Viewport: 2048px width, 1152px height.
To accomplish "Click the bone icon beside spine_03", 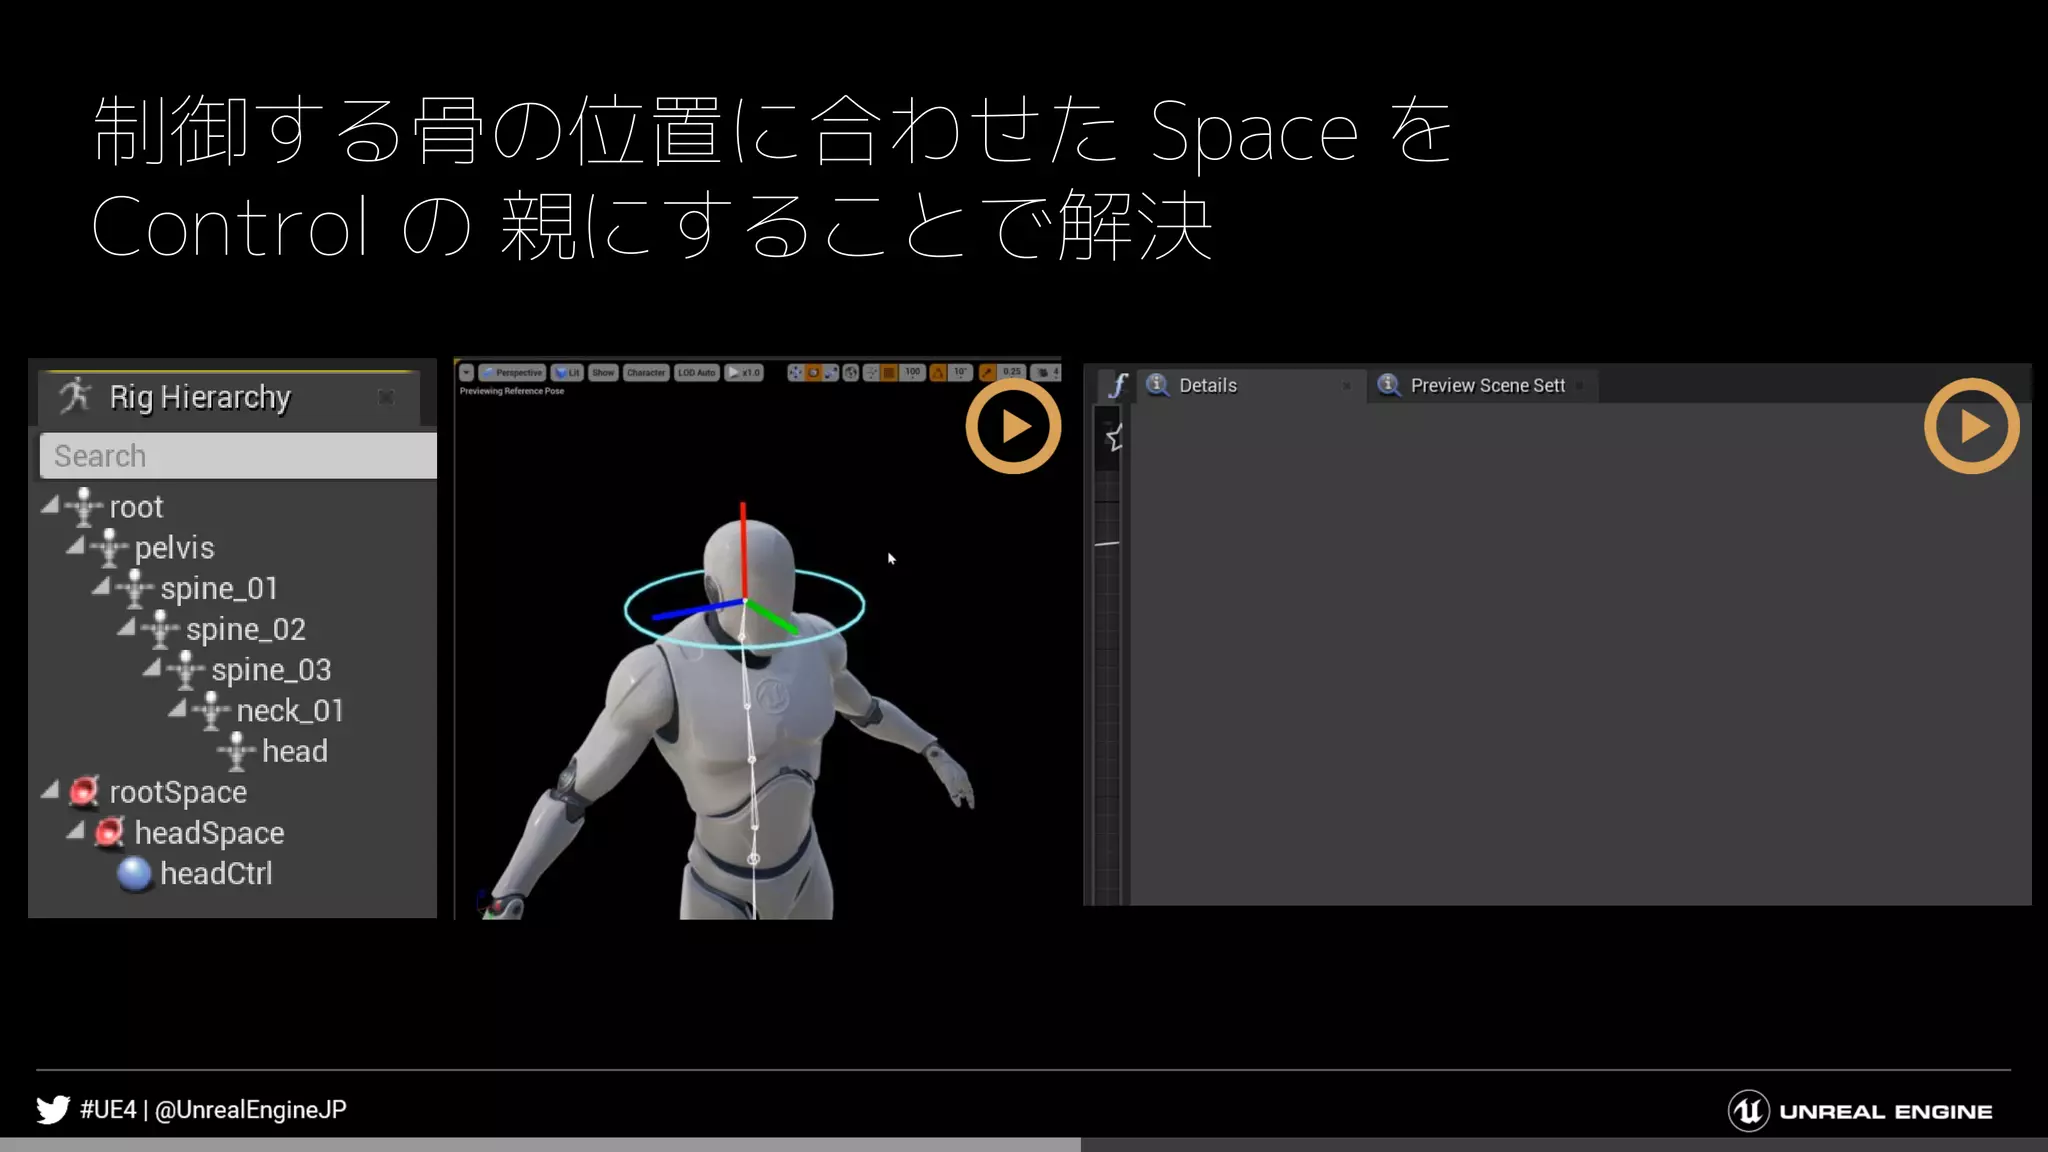I will (x=186, y=670).
